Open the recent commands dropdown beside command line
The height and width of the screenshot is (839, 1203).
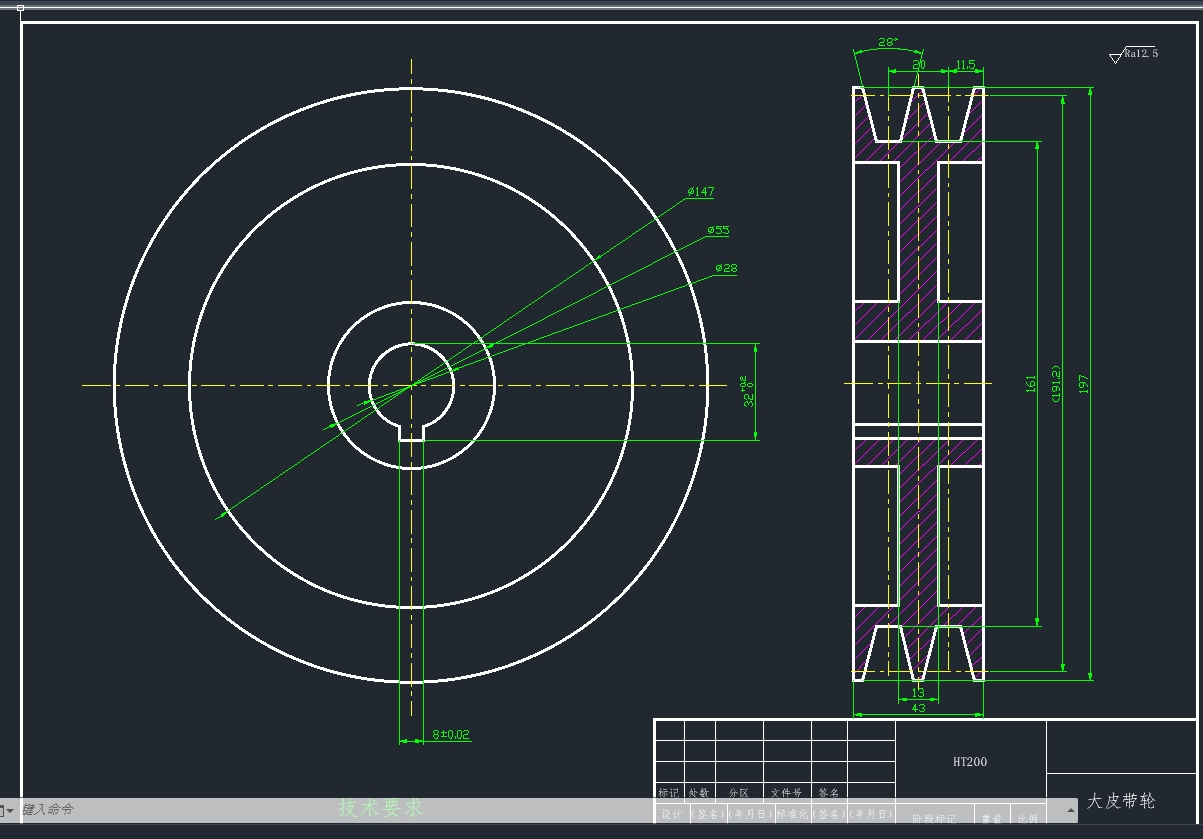pos(9,810)
